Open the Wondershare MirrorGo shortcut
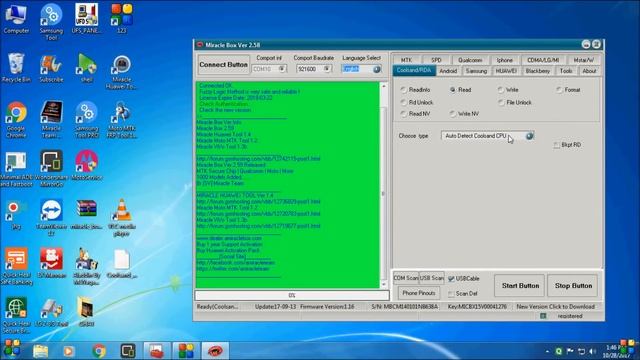Screen dimensions: 640x360 (x=51, y=169)
